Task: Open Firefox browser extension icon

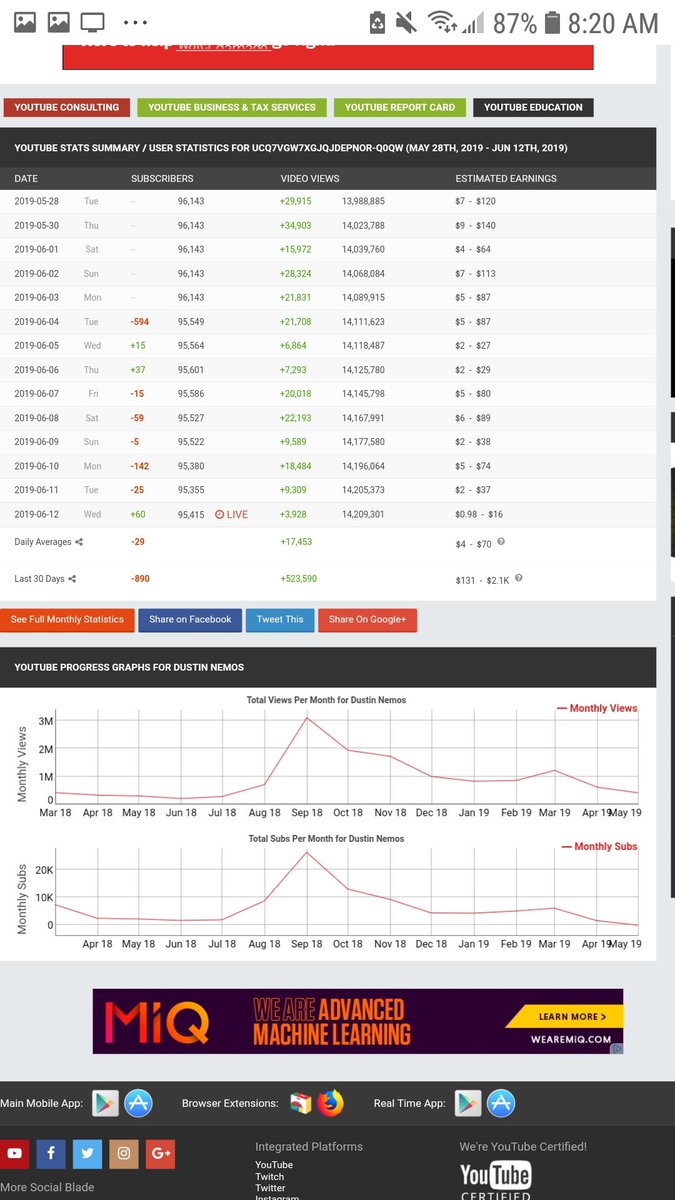Action: click(331, 1103)
